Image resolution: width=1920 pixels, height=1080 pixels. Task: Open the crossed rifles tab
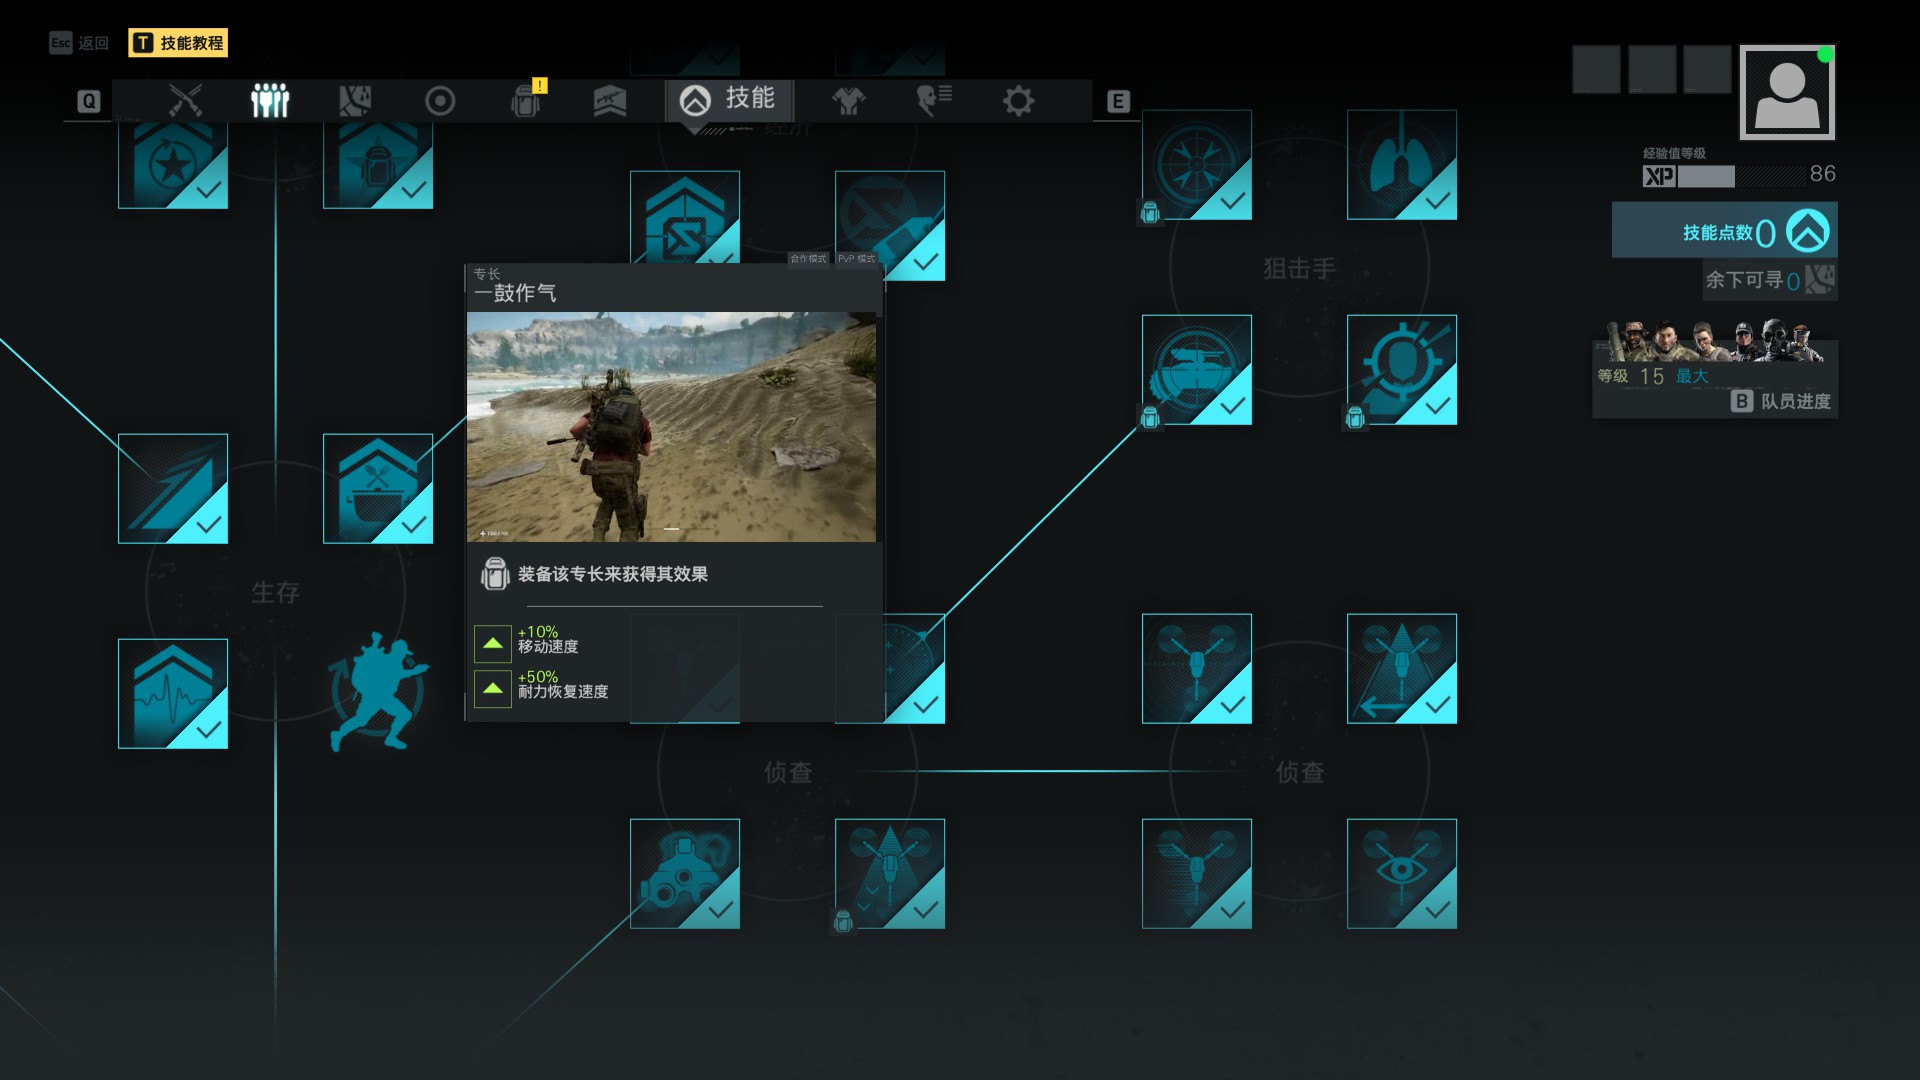(186, 101)
